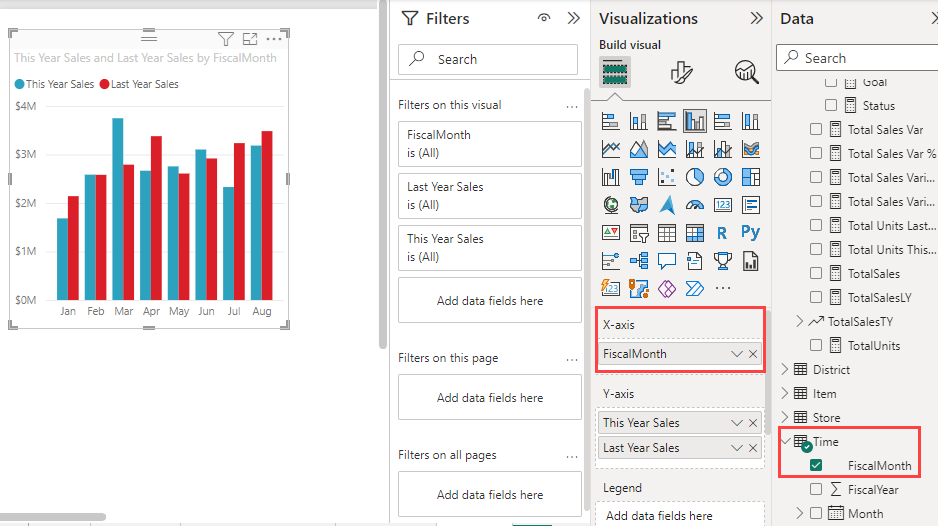Pick the Pie chart visual

695,177
